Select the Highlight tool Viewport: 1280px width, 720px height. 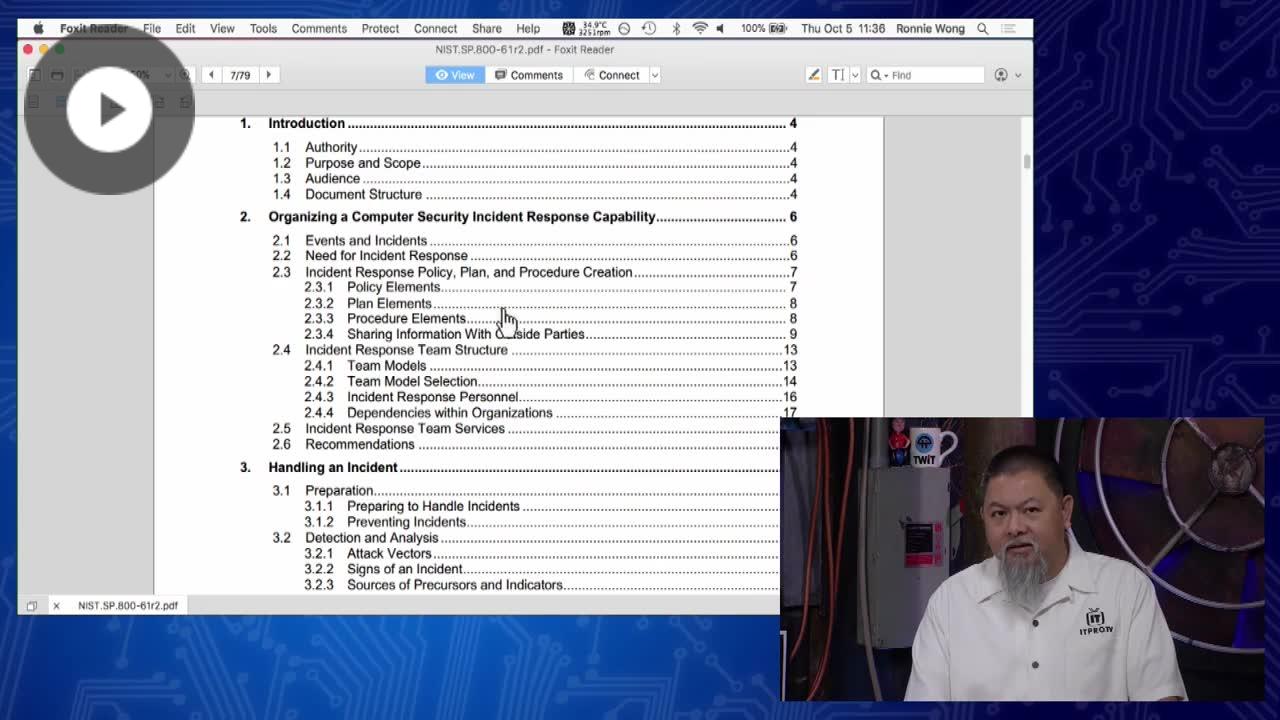pos(814,75)
